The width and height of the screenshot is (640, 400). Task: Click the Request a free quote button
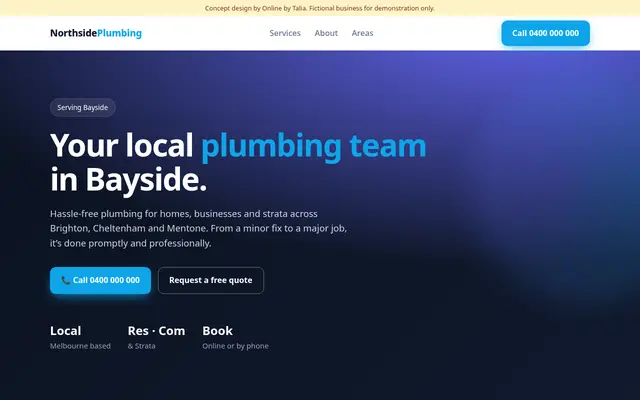click(211, 280)
